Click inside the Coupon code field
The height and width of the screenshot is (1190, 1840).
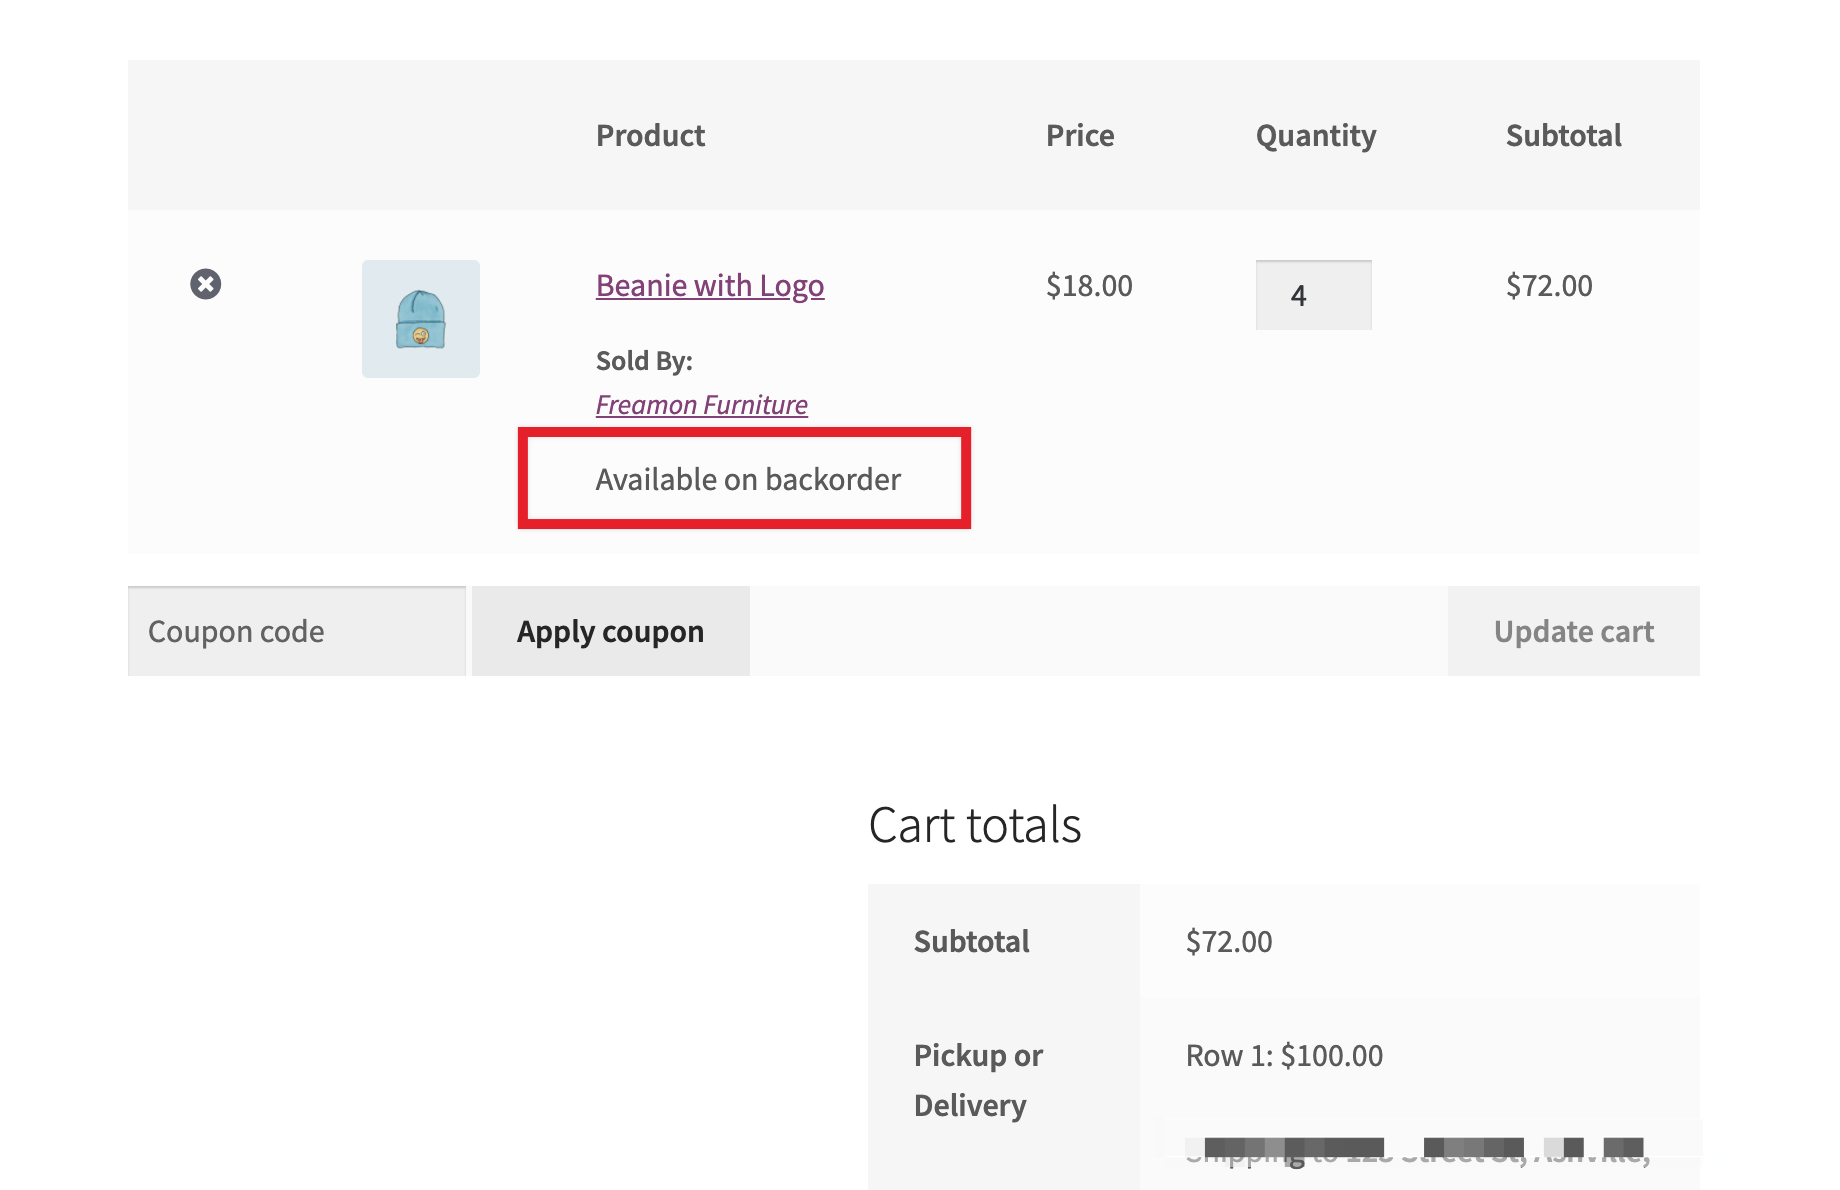click(296, 630)
